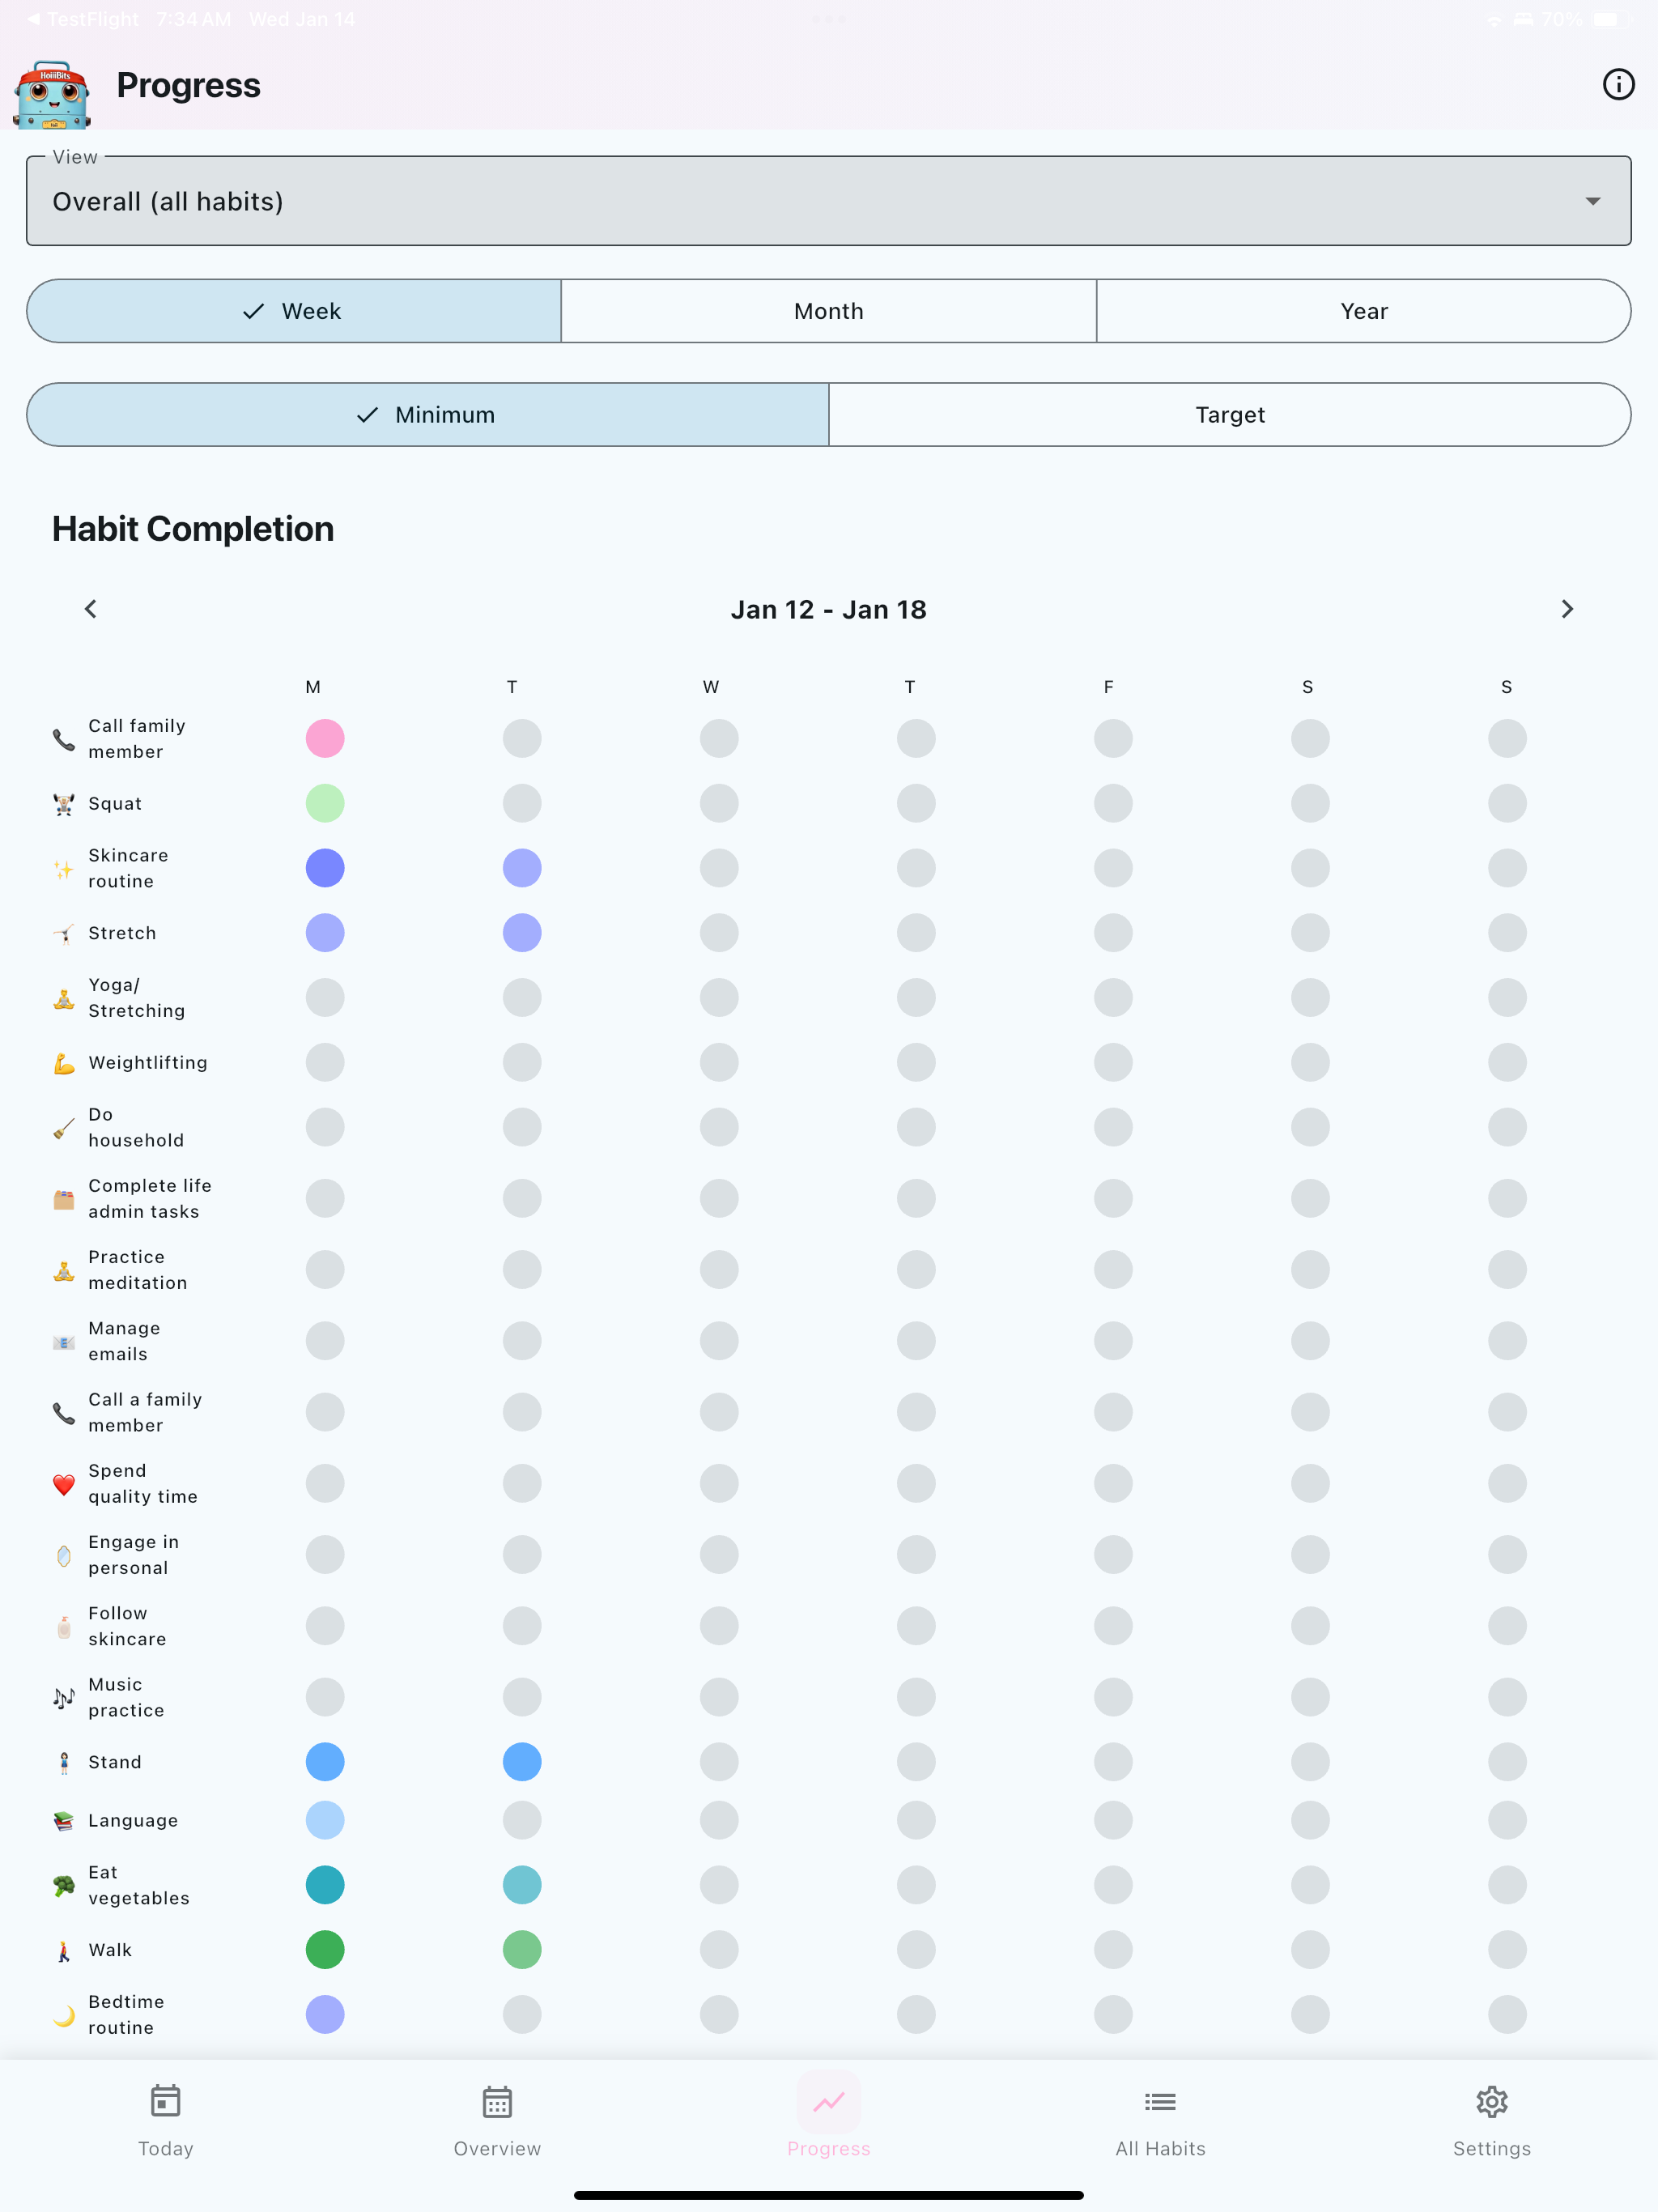This screenshot has width=1658, height=2212.
Task: Tap the Weightlifting flexed arm icon
Action: pyautogui.click(x=64, y=1063)
